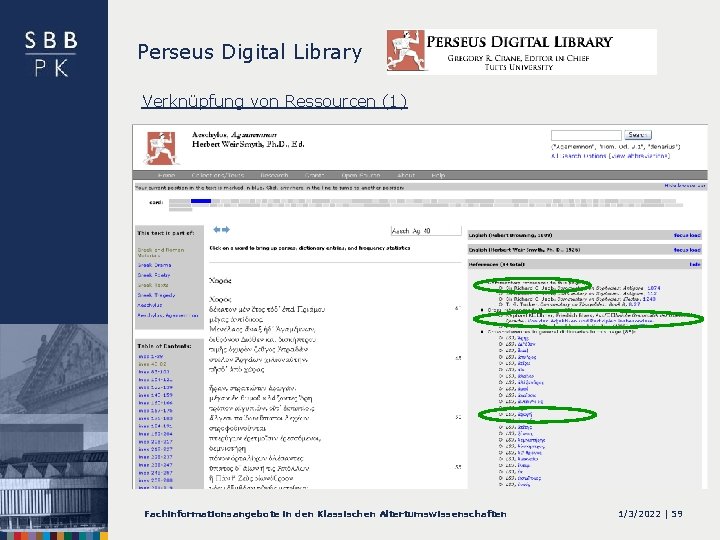Click the SBB PK logo
The image size is (720, 540).
51,54
